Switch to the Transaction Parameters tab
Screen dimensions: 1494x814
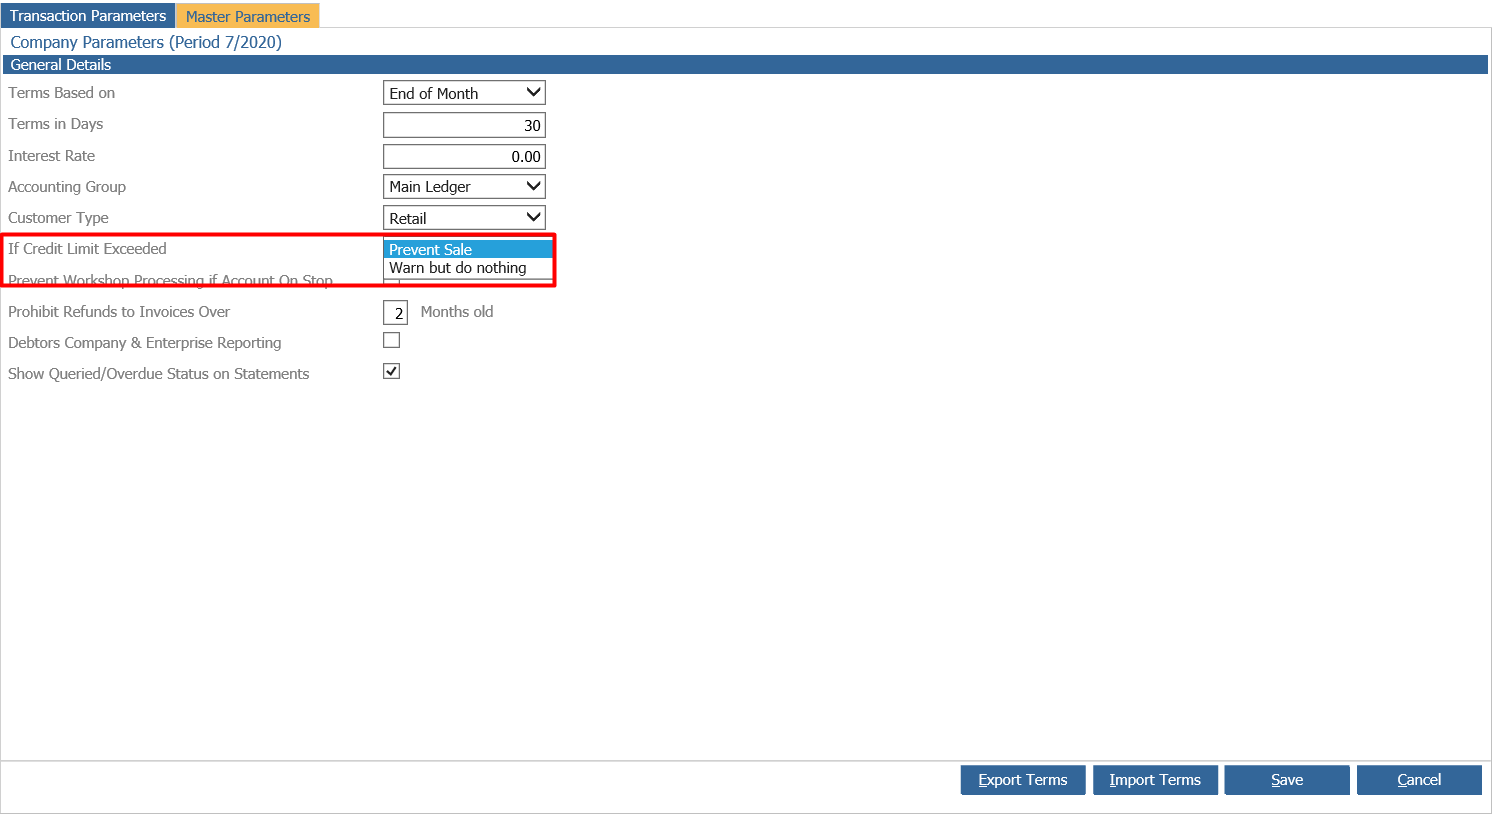click(x=88, y=15)
